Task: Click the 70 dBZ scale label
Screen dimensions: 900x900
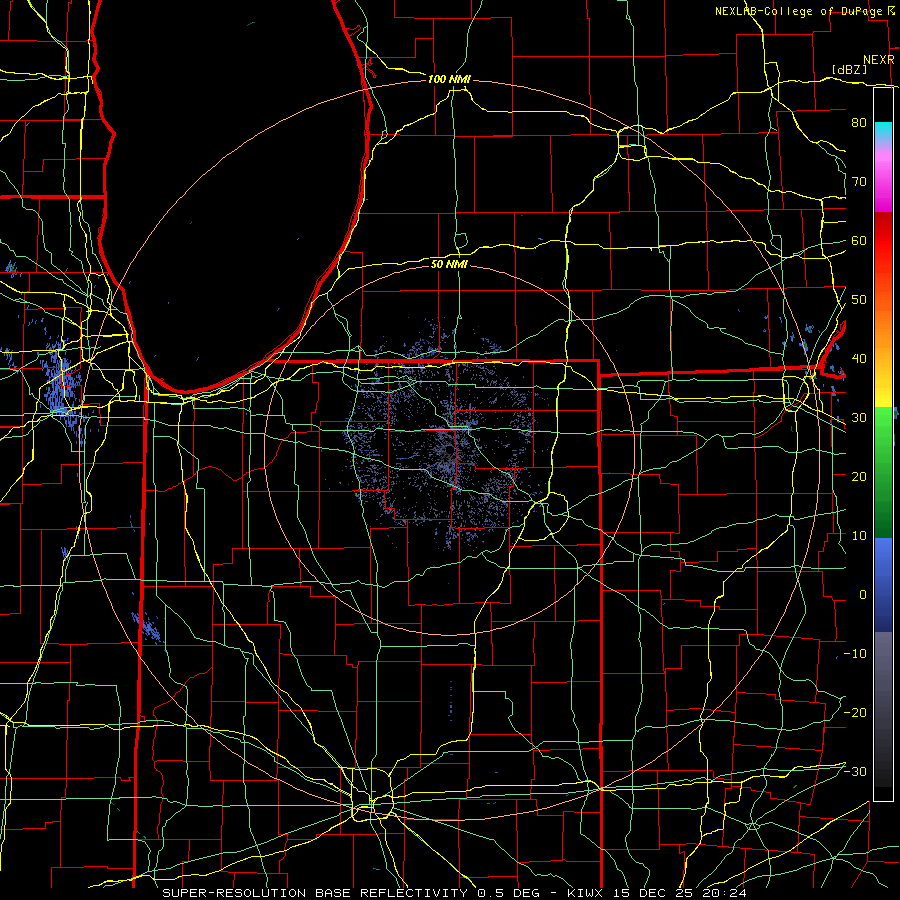Action: click(859, 182)
